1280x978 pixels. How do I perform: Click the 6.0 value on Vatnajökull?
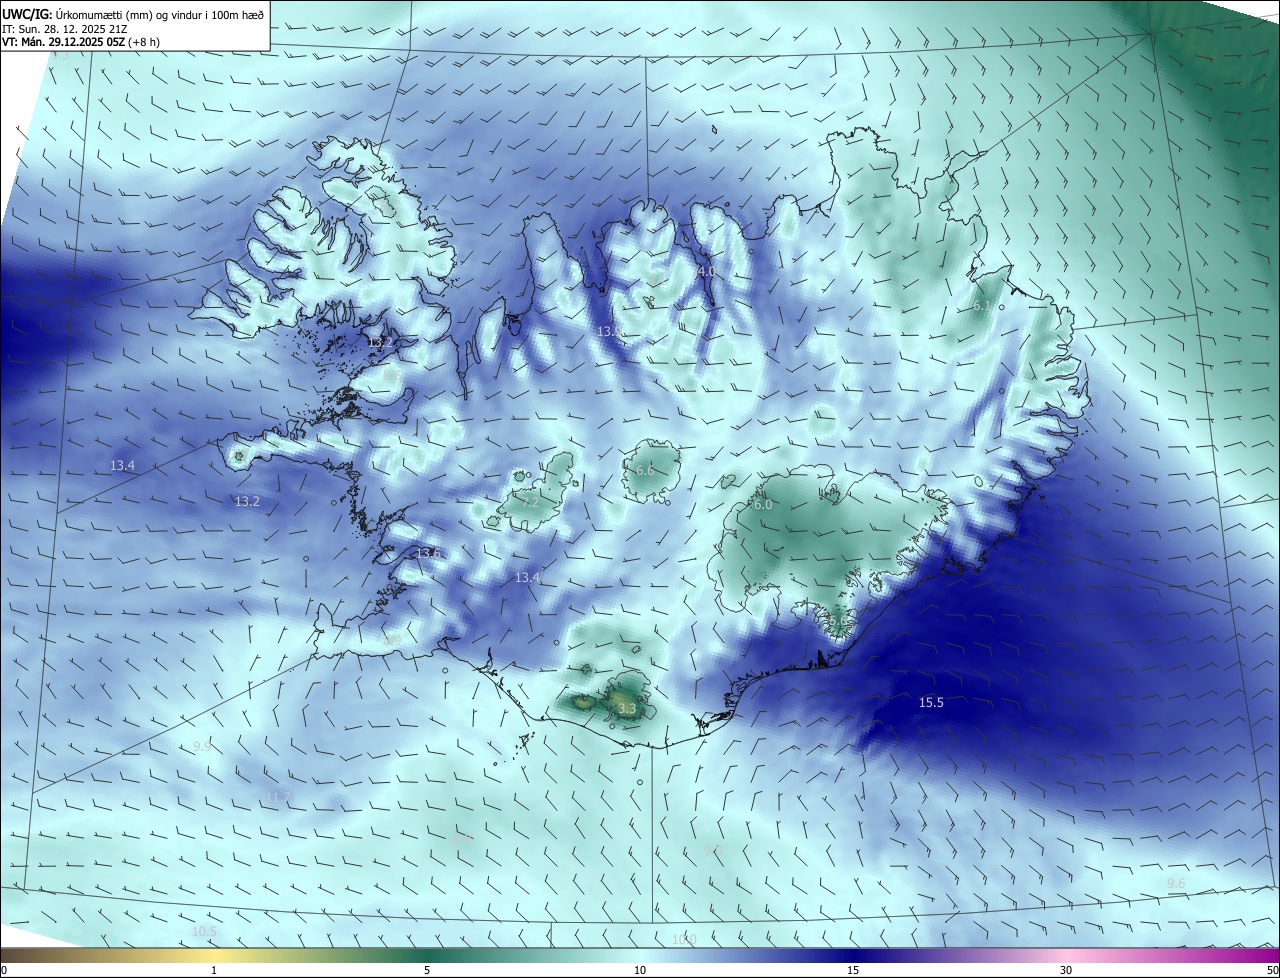[763, 505]
